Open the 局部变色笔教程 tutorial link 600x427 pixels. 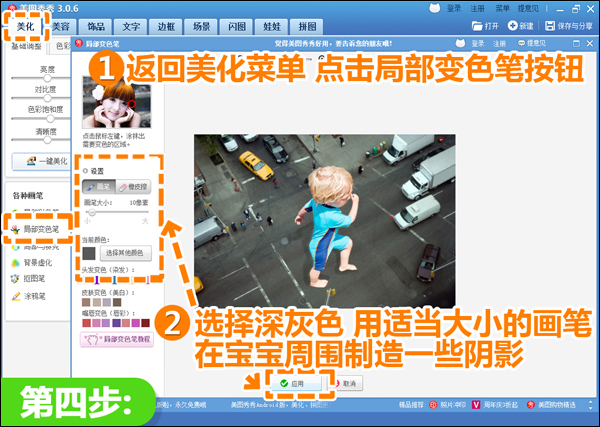point(117,339)
